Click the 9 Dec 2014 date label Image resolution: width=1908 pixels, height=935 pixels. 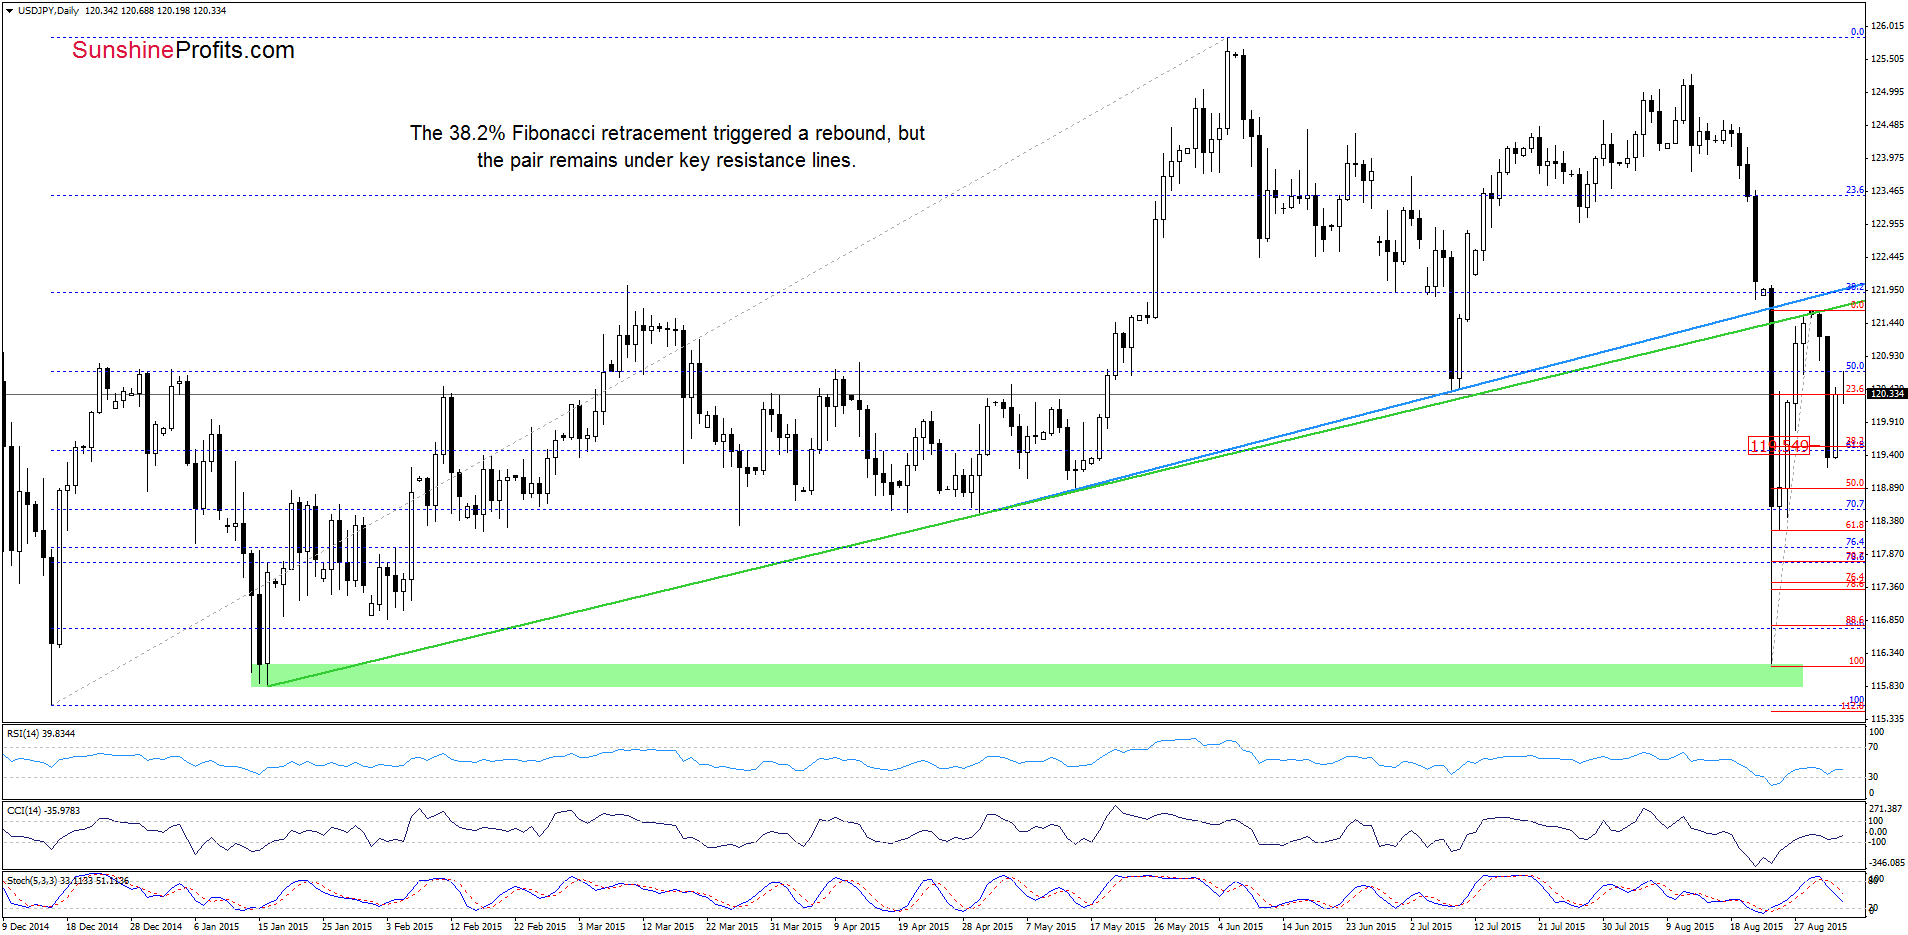pyautogui.click(x=26, y=927)
